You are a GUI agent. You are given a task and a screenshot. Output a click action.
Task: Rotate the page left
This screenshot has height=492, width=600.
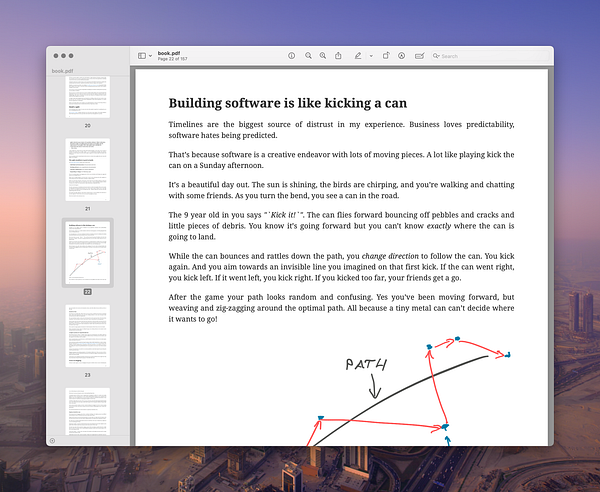pyautogui.click(x=386, y=56)
